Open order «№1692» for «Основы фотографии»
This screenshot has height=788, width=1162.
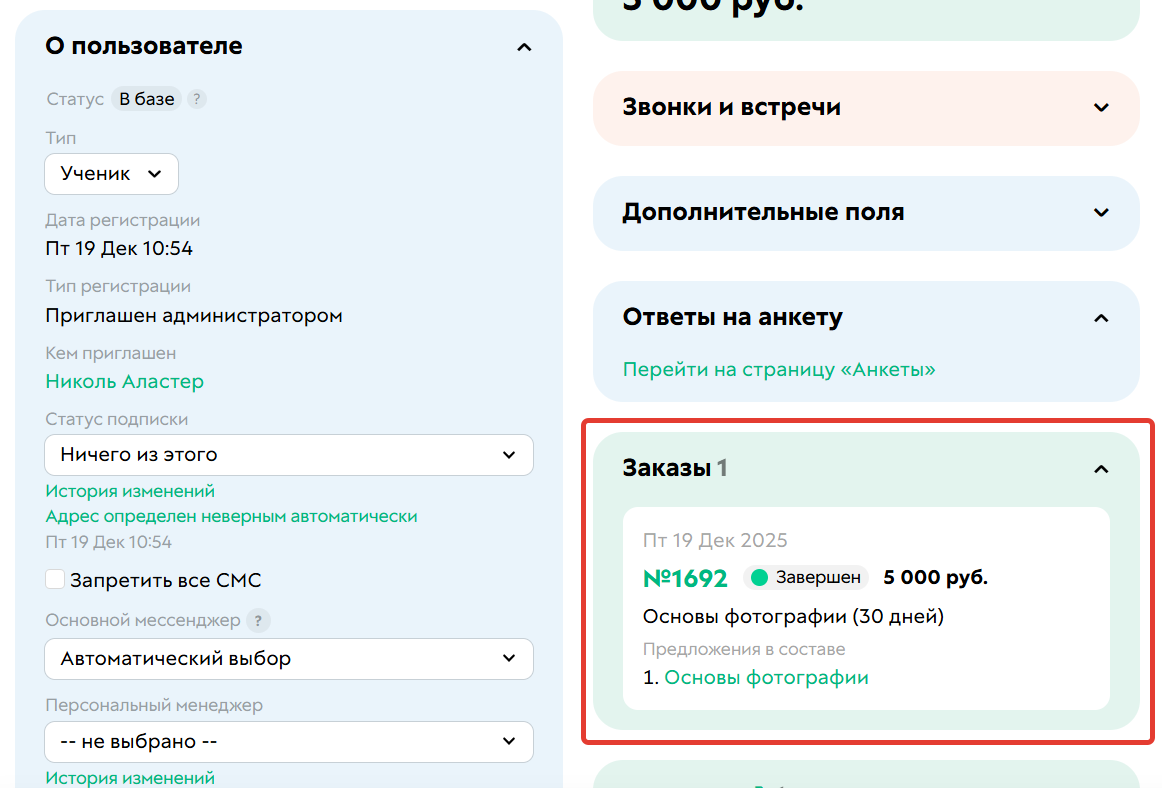click(686, 577)
